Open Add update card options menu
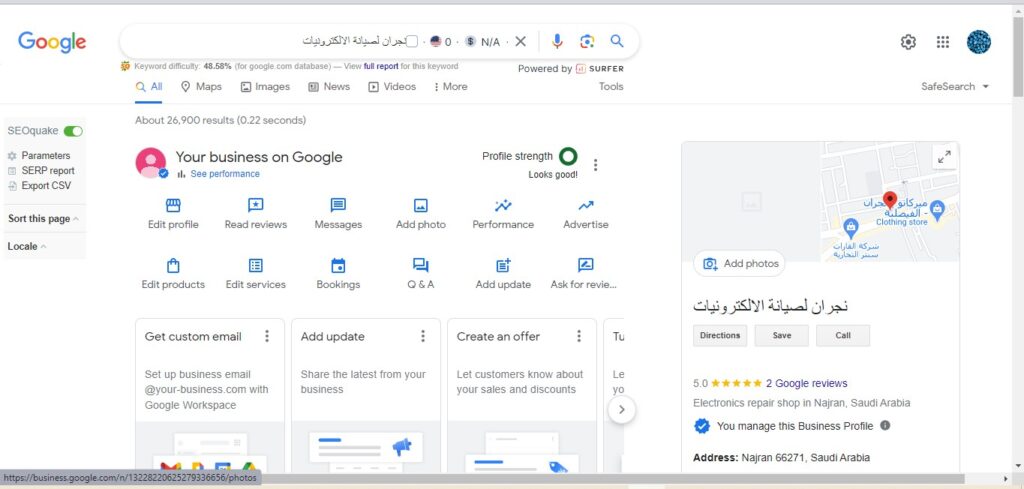The height and width of the screenshot is (489, 1024). [x=423, y=336]
